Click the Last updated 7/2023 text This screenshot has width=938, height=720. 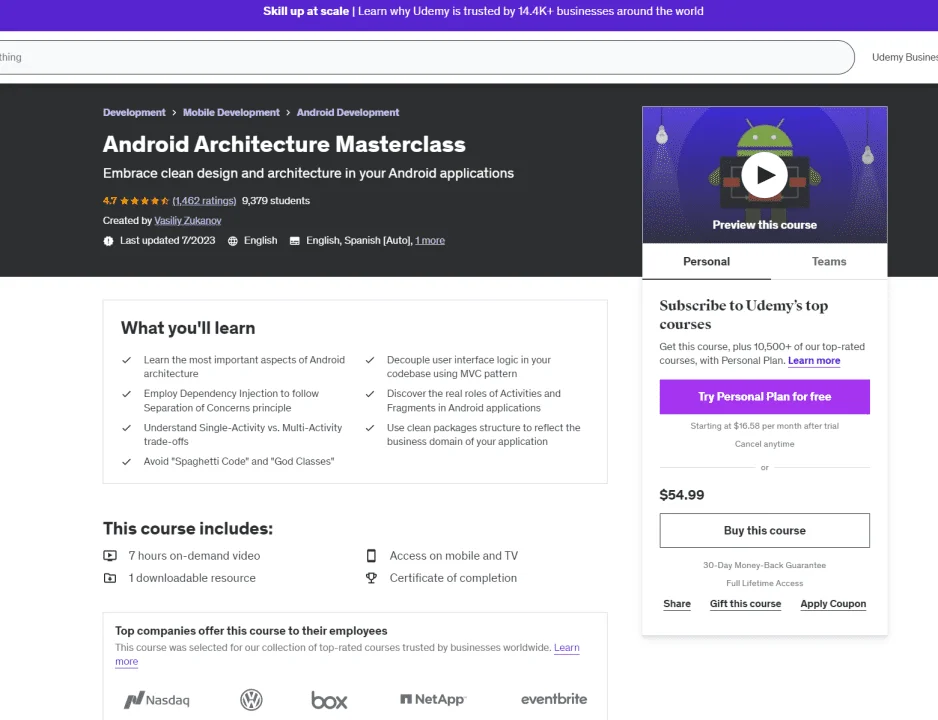pos(168,240)
